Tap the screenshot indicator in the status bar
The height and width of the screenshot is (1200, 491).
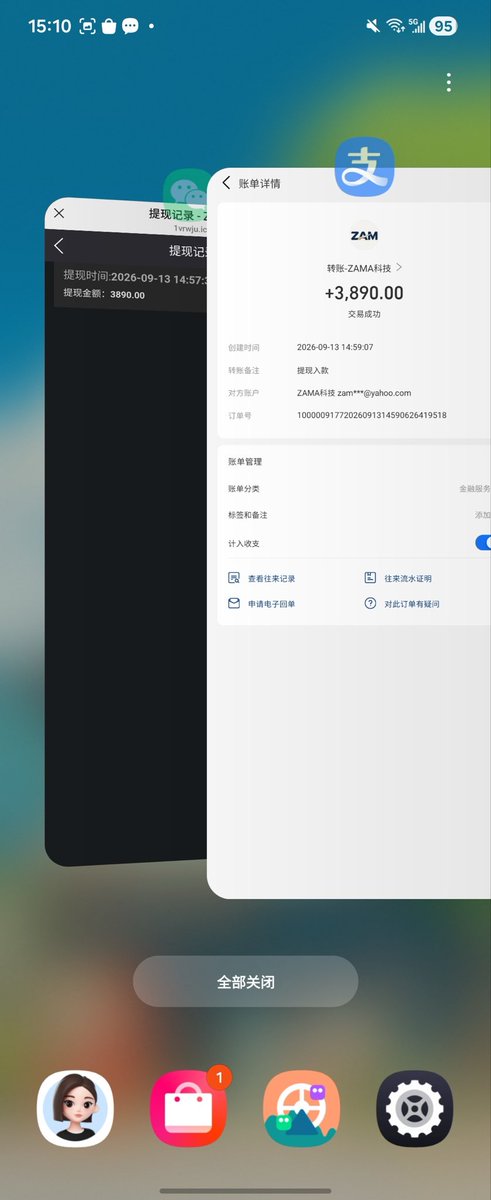click(87, 27)
